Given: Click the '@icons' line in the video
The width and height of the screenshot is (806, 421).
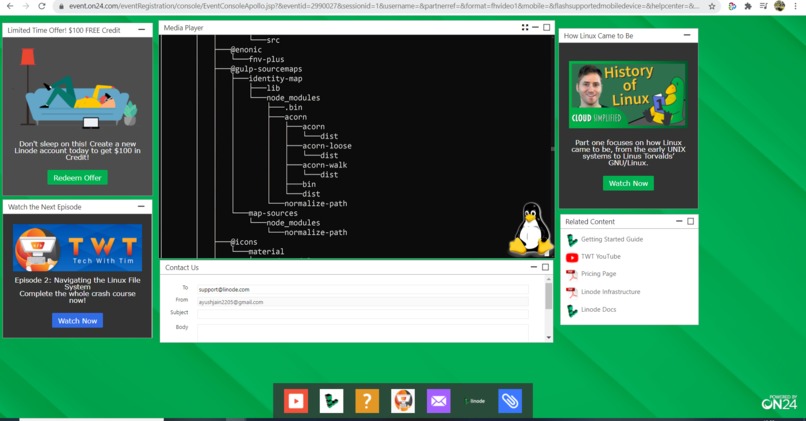Looking at the screenshot, I should point(244,242).
